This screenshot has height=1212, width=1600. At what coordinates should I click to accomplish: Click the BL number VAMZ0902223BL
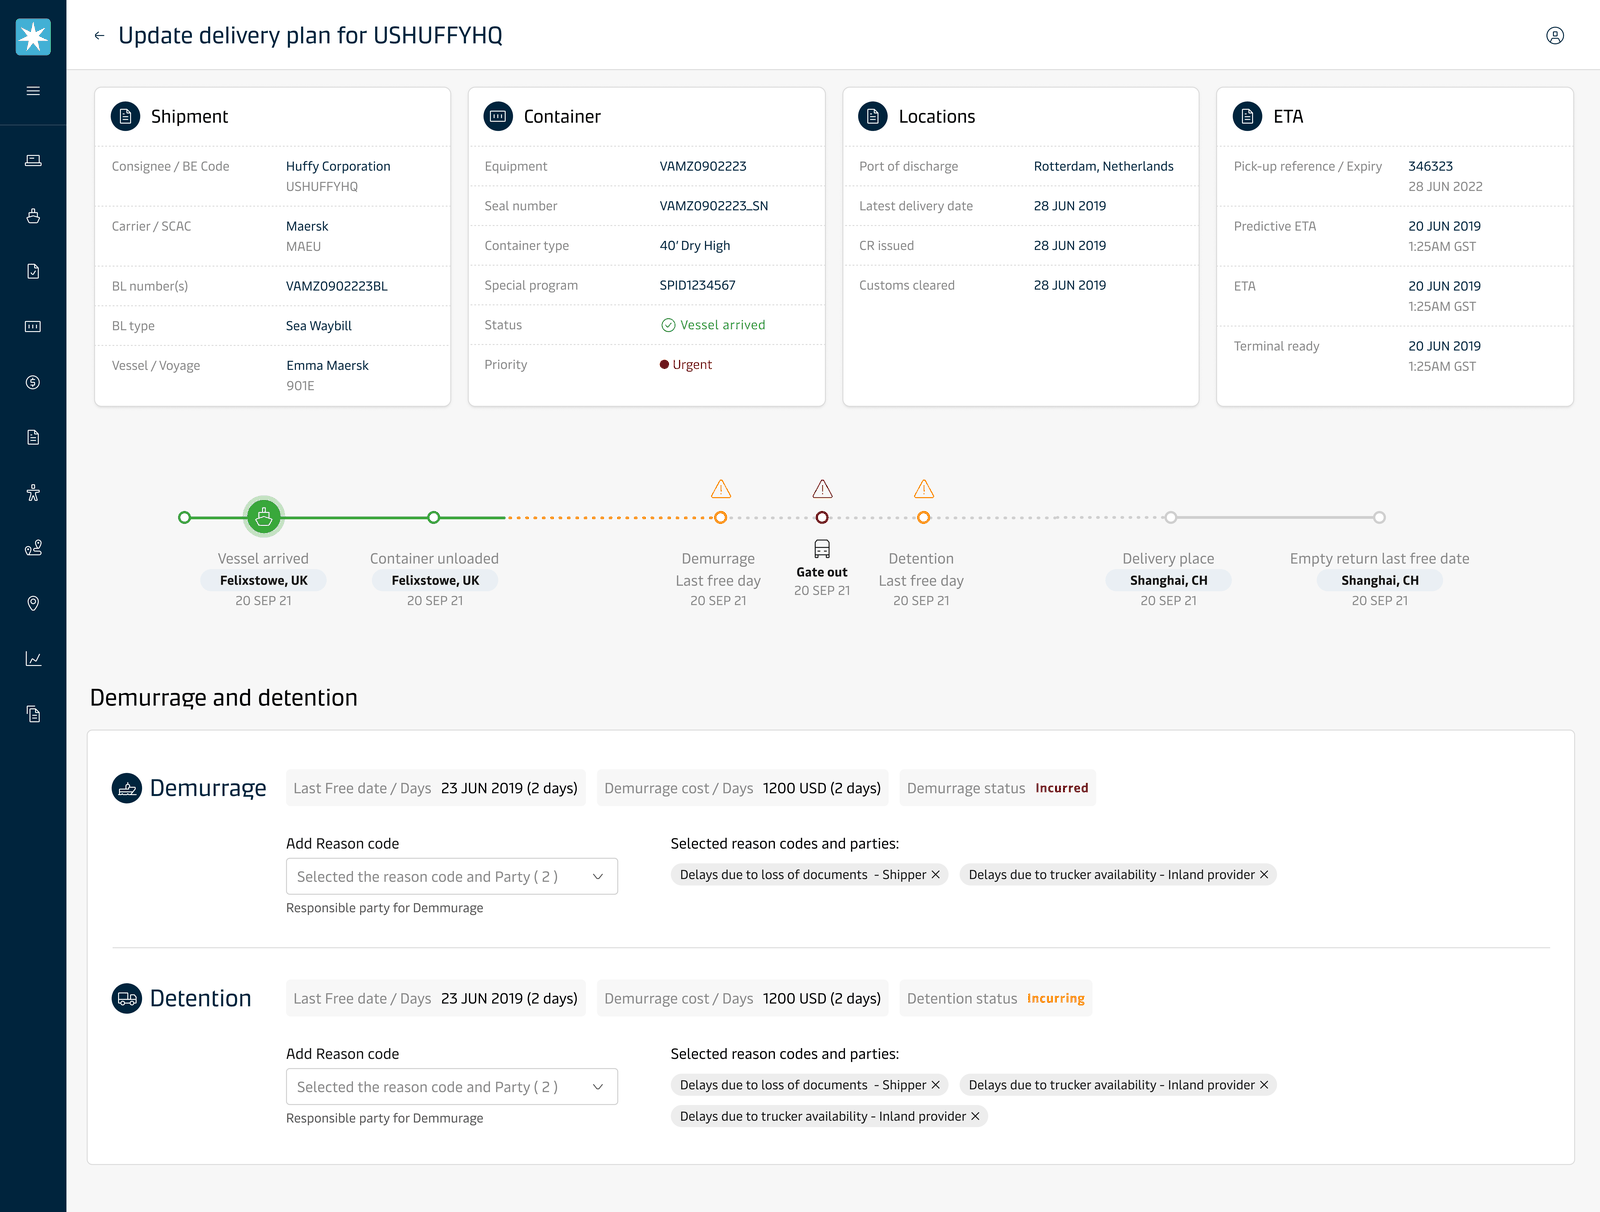[x=337, y=286]
